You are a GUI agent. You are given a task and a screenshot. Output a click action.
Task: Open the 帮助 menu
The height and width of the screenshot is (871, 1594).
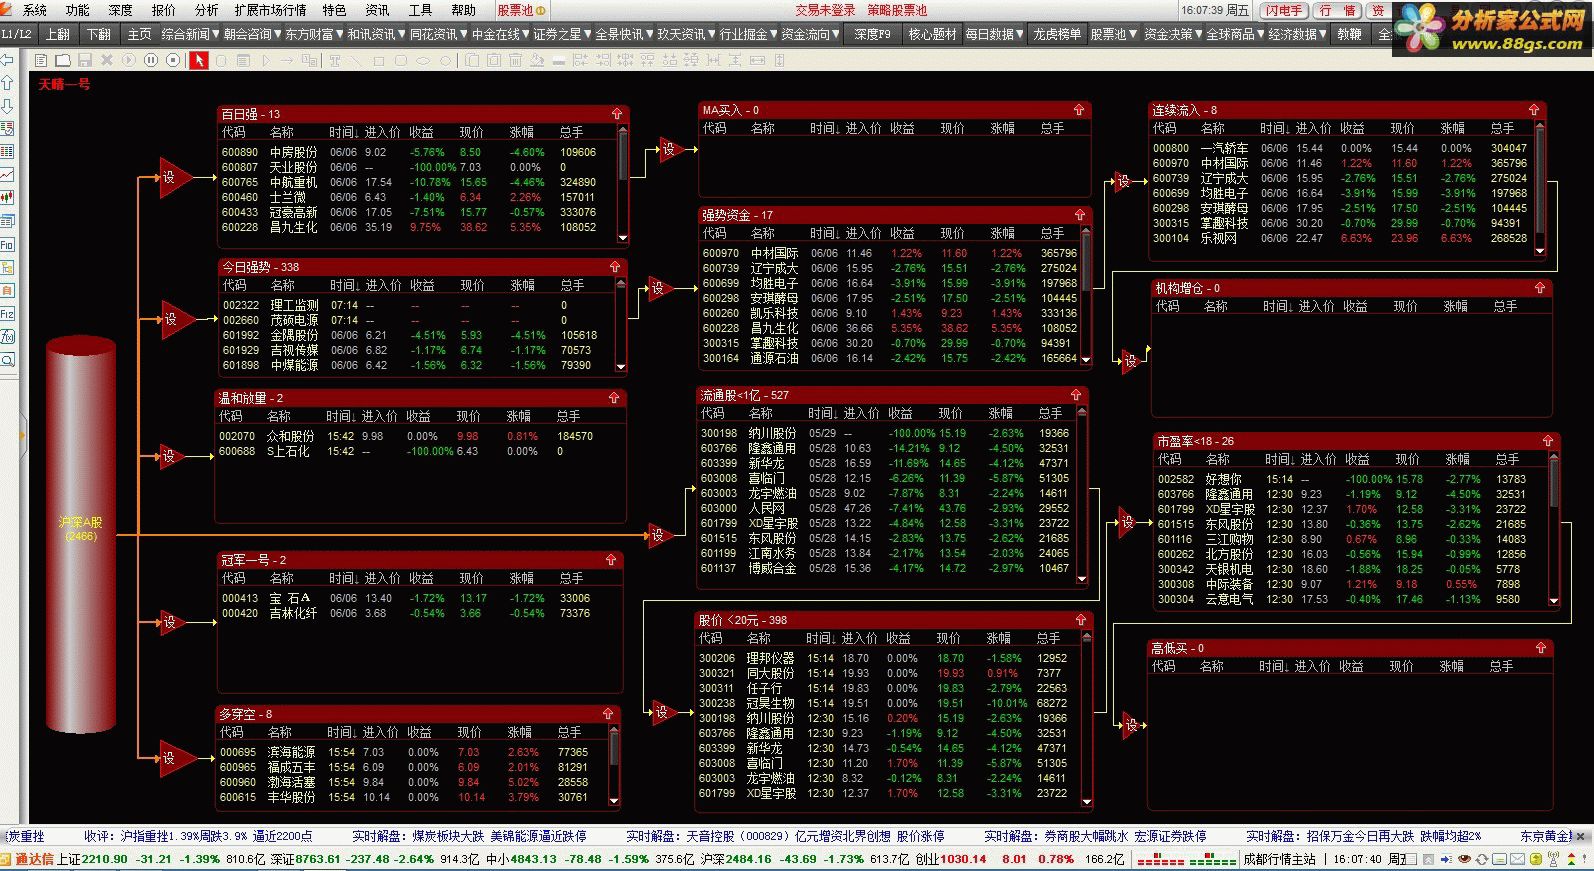pos(463,10)
